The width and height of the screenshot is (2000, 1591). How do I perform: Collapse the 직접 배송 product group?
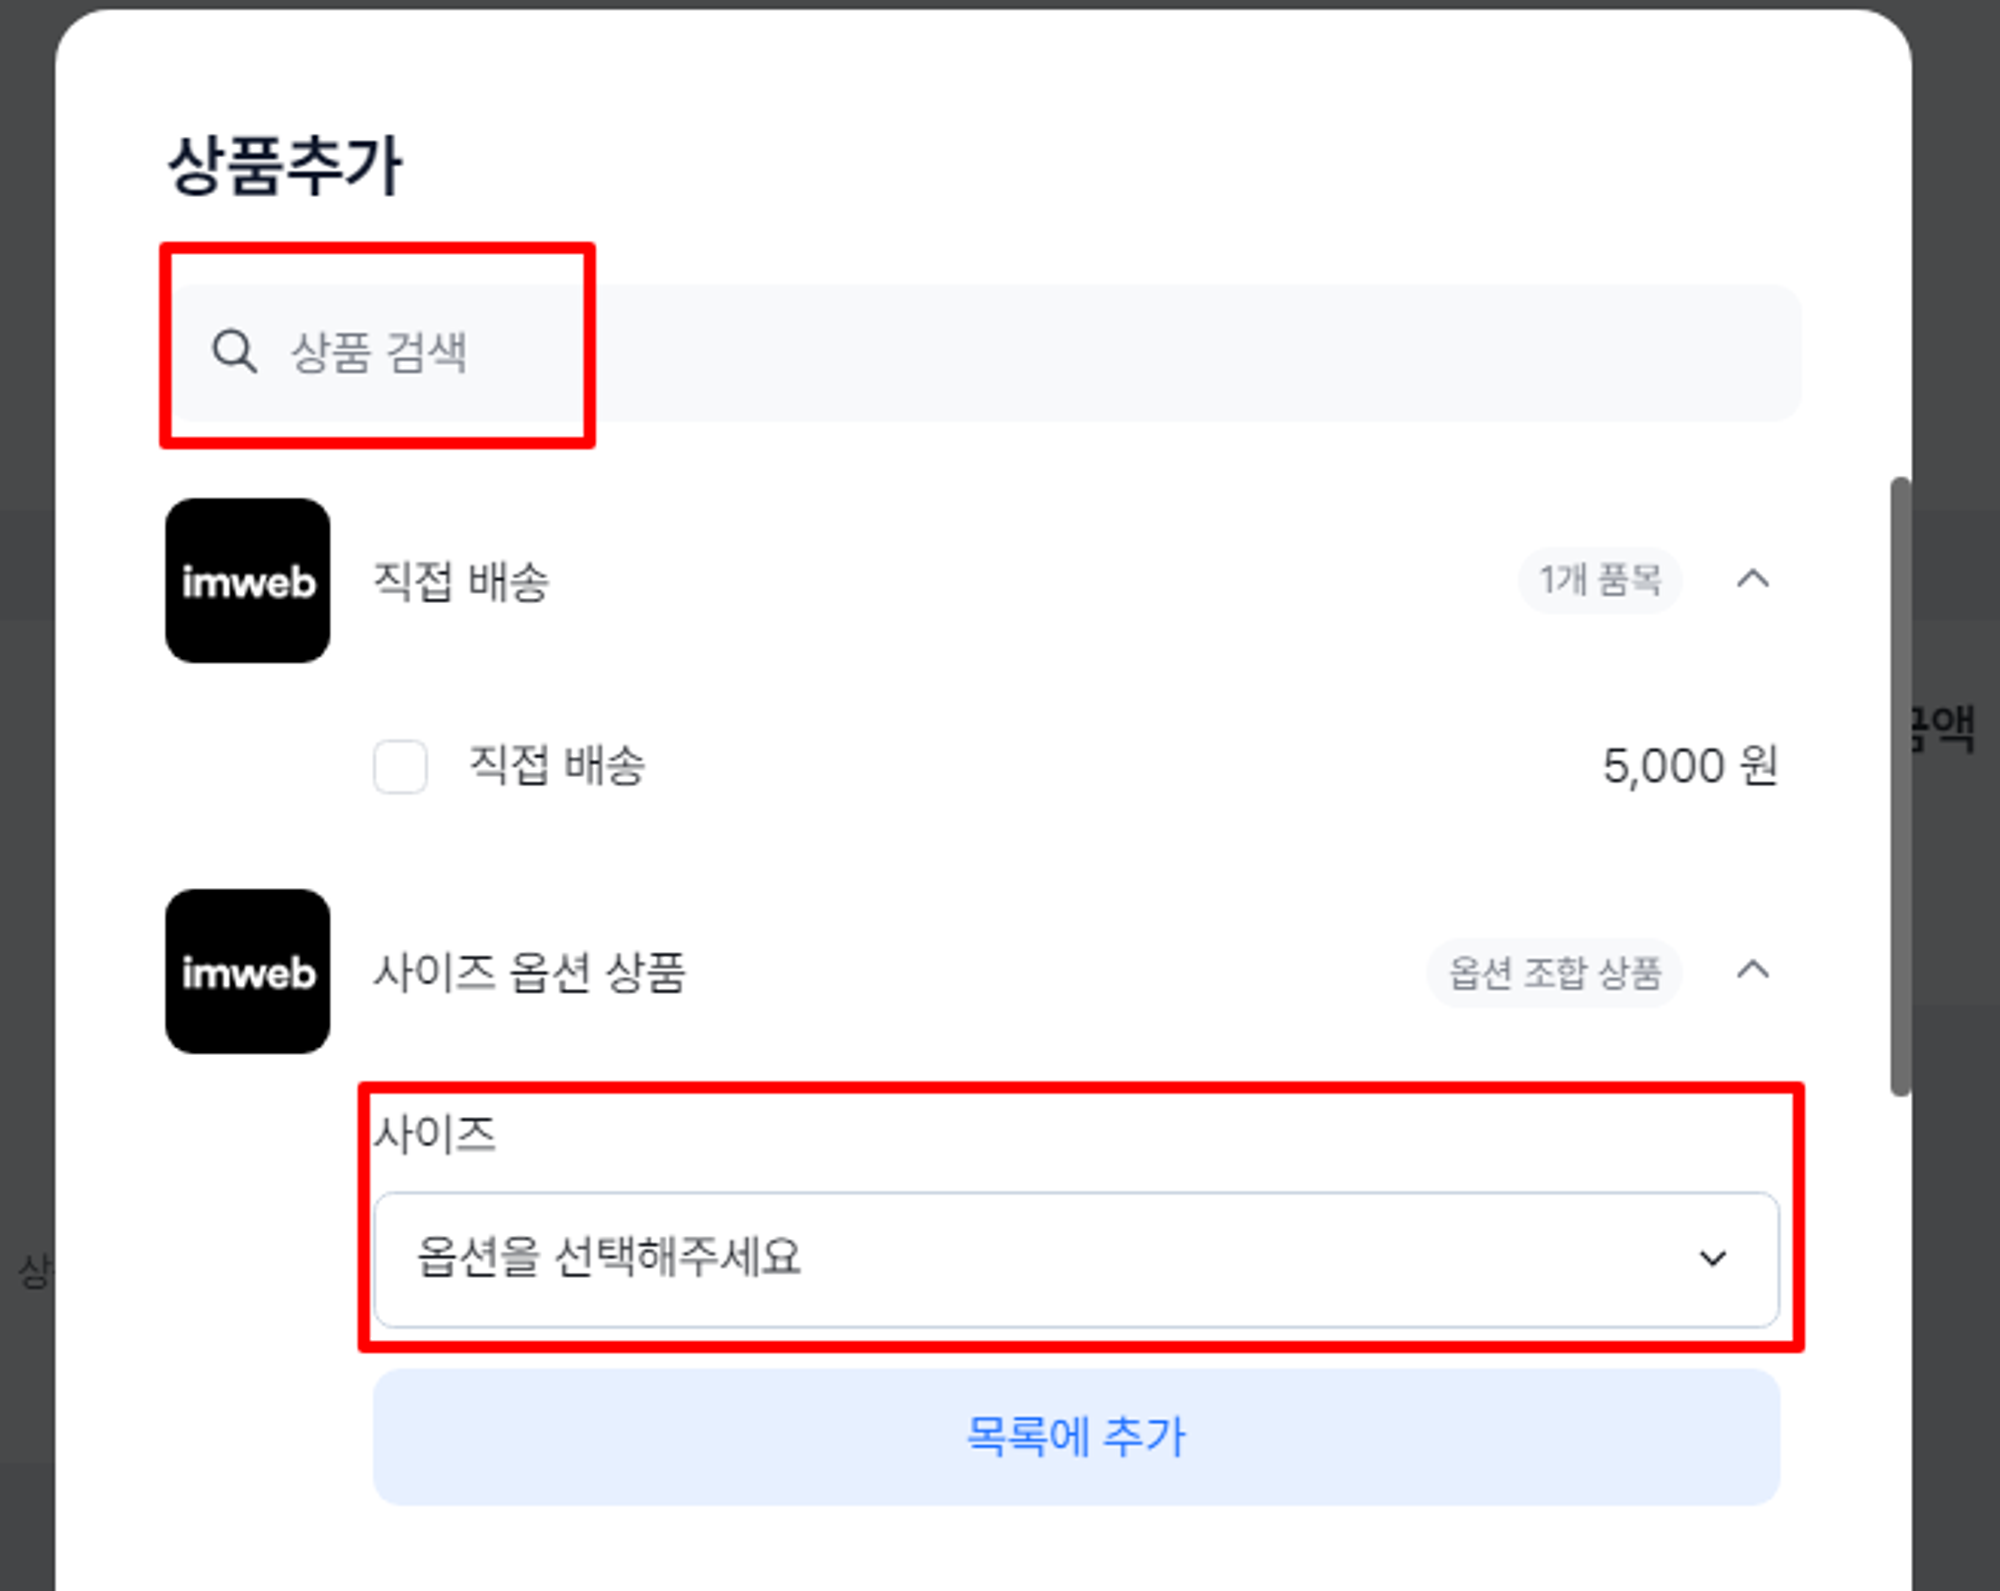coord(1753,579)
